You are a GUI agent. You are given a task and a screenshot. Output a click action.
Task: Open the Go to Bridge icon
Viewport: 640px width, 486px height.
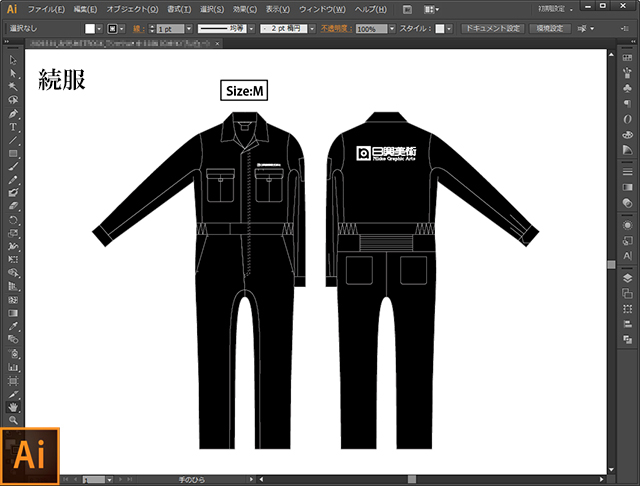(x=407, y=9)
